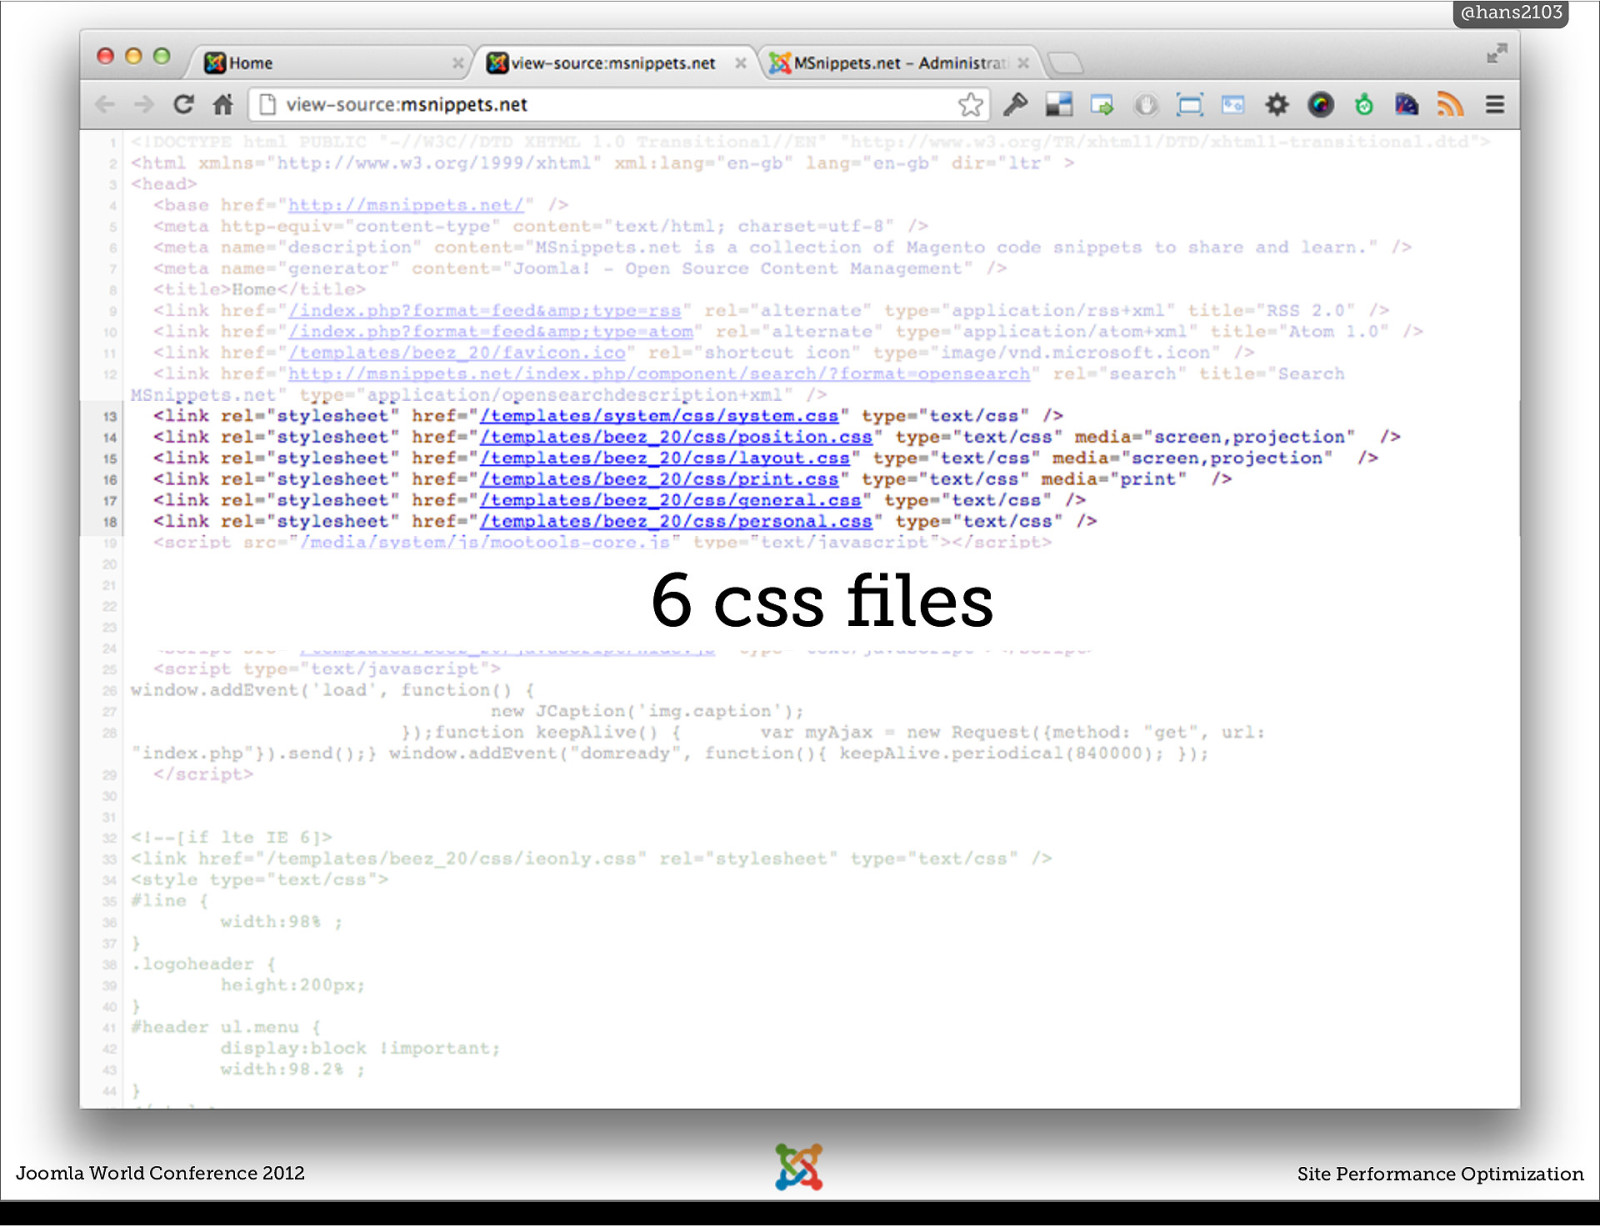
Task: Reload the view-source page
Action: point(183,104)
